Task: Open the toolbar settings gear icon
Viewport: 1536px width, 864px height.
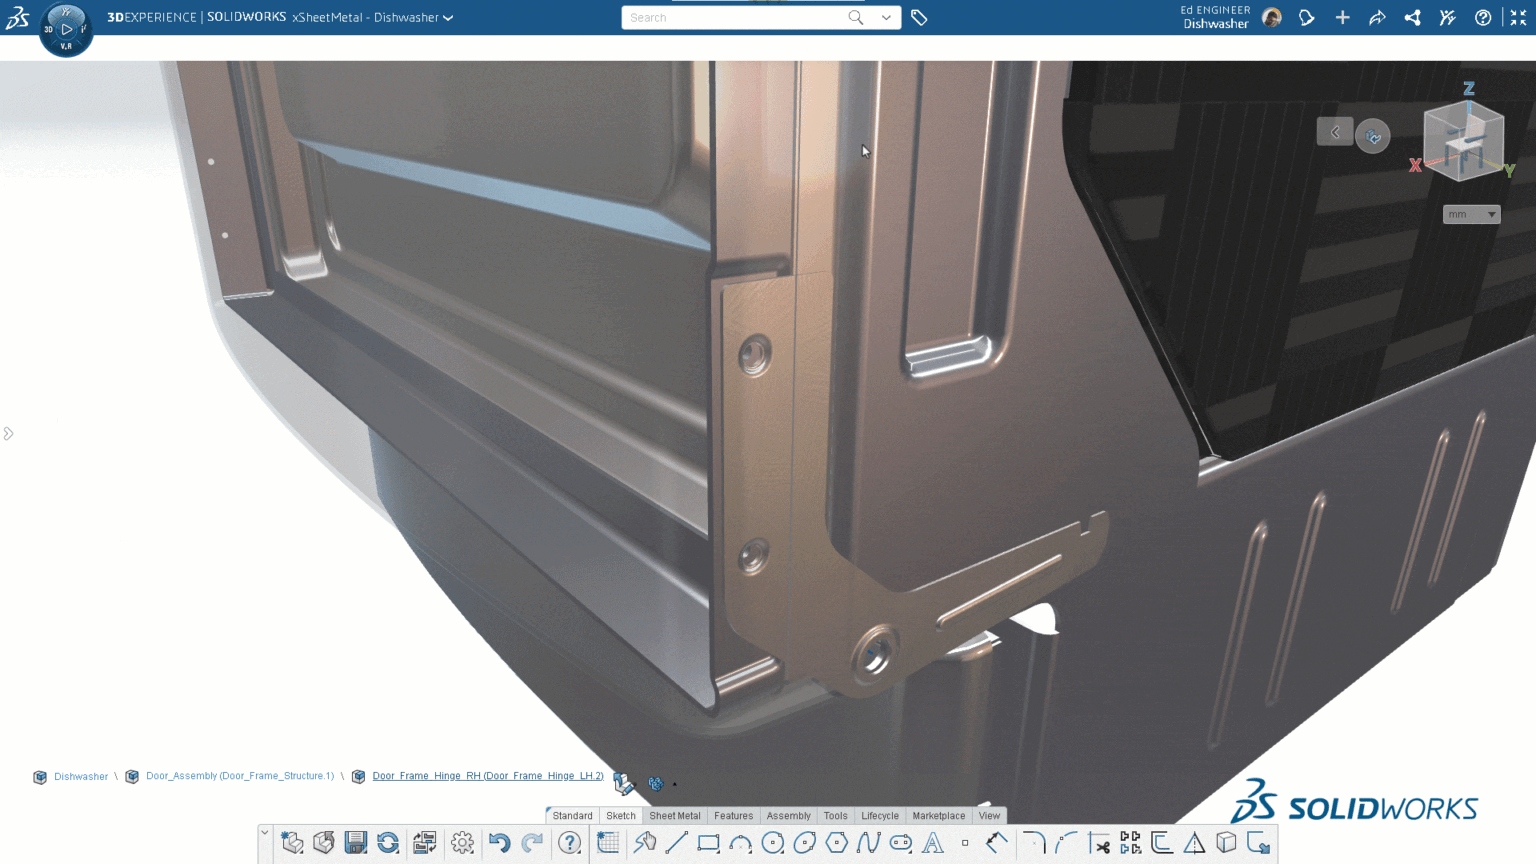Action: click(x=462, y=843)
